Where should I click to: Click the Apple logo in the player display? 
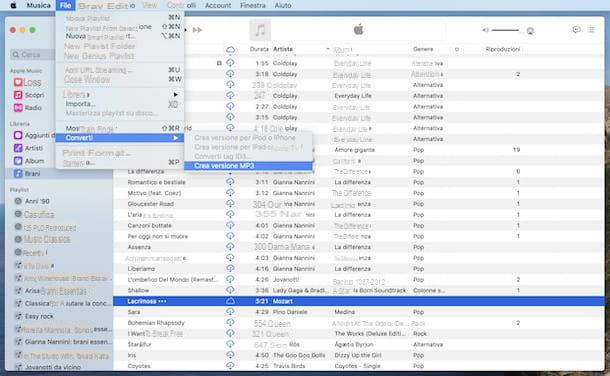point(358,29)
